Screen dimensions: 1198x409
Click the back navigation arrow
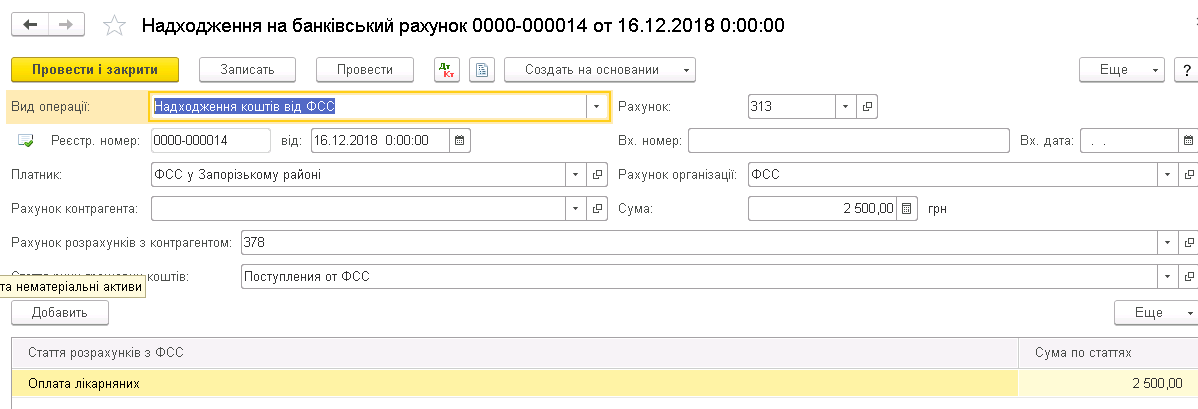pos(30,25)
